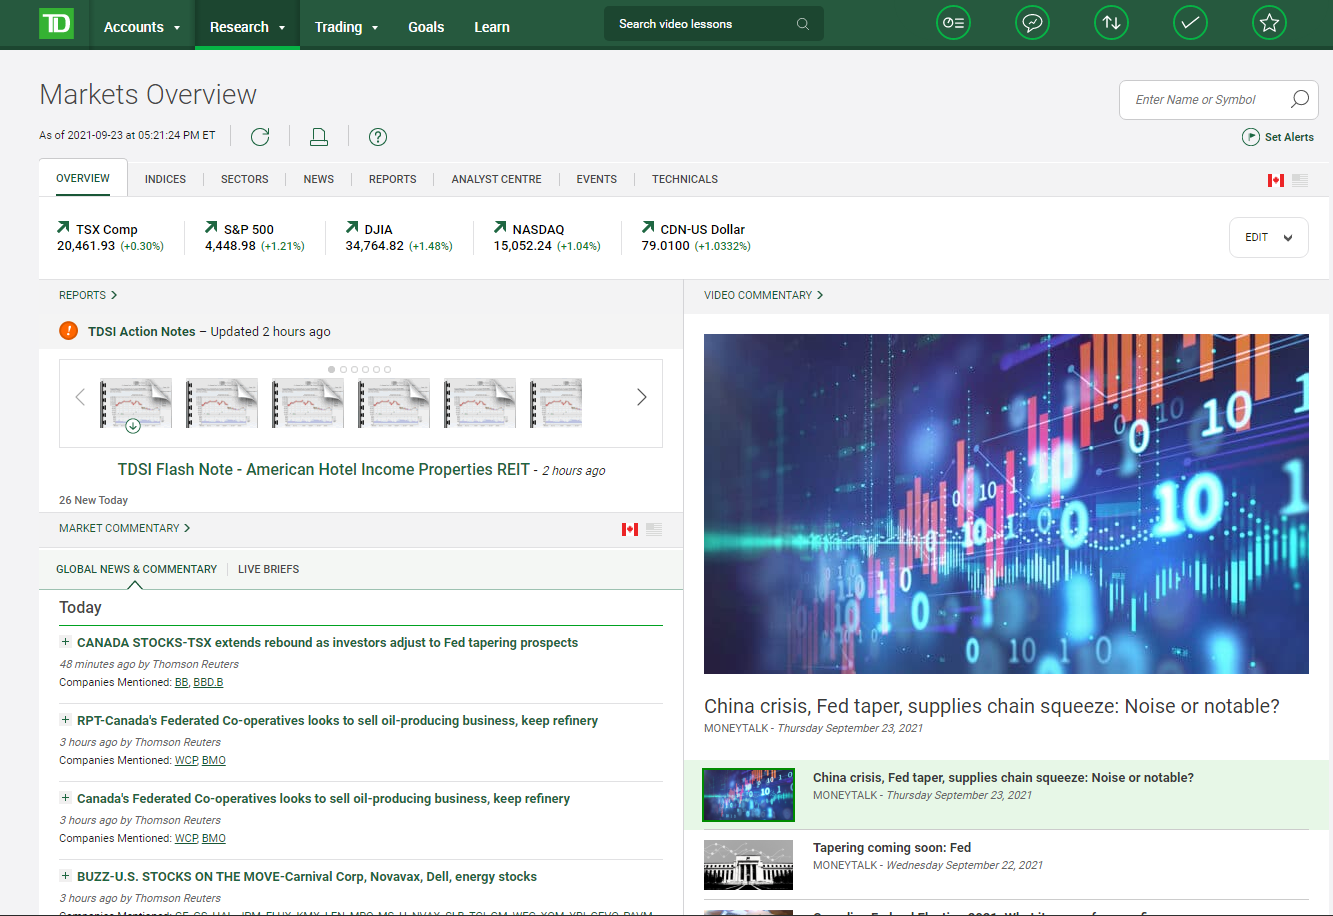Open TDSI Flash Note American Hotel Income Properties

coord(324,469)
